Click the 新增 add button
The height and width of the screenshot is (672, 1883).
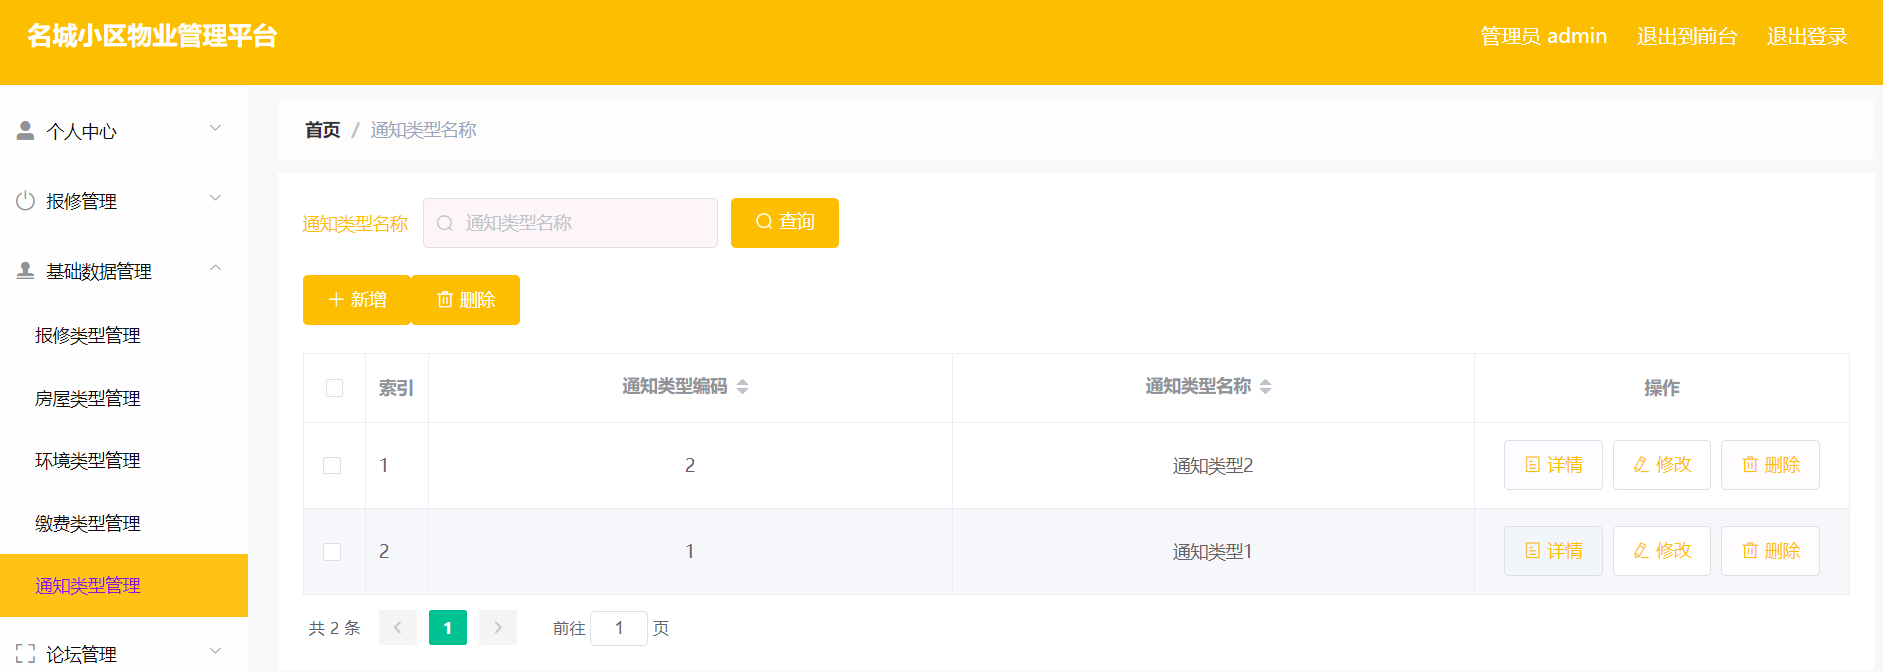click(357, 300)
